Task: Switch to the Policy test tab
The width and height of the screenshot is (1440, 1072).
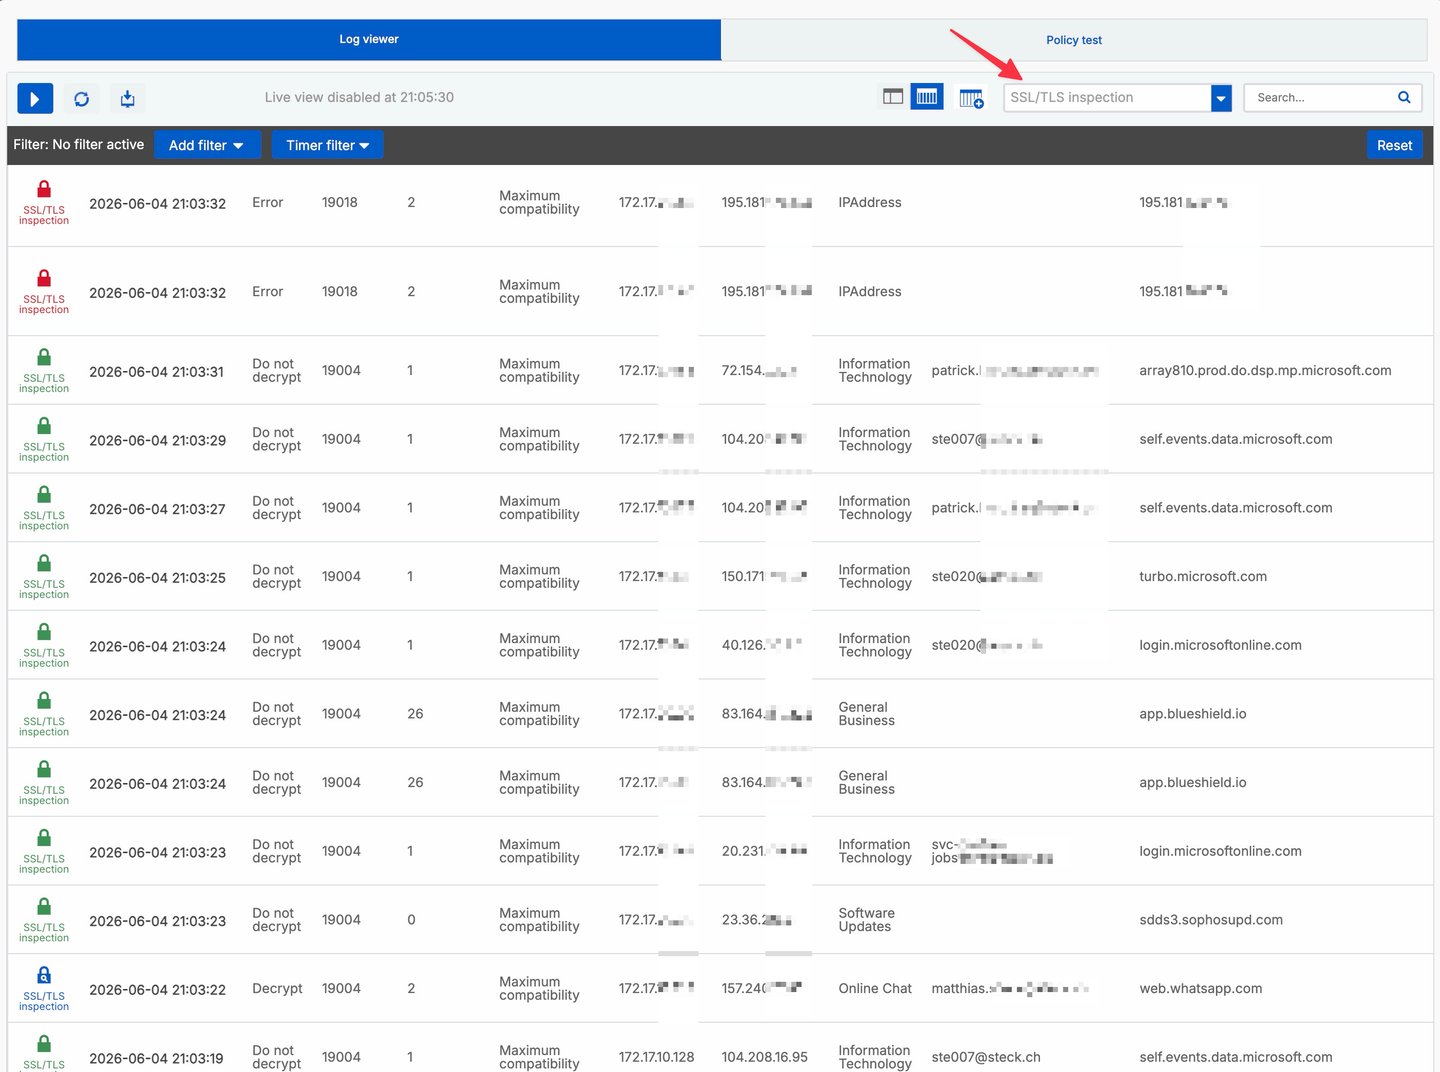Action: tap(1074, 40)
